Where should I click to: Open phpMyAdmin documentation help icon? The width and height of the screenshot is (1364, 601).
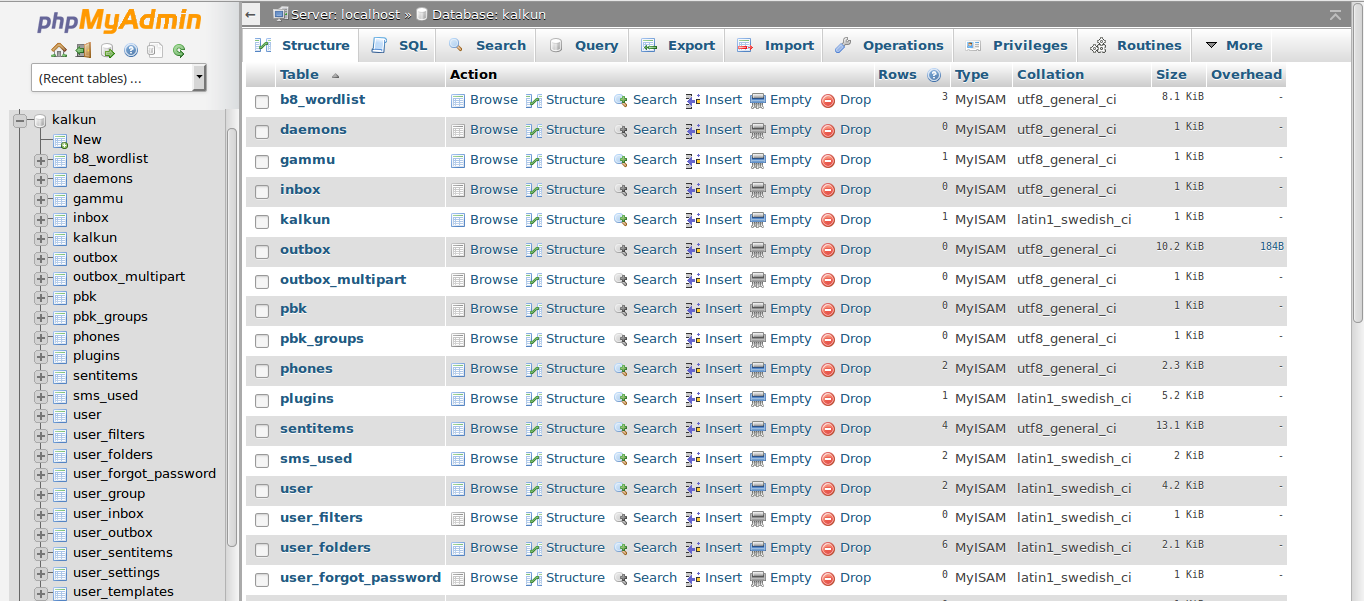pyautogui.click(x=131, y=50)
